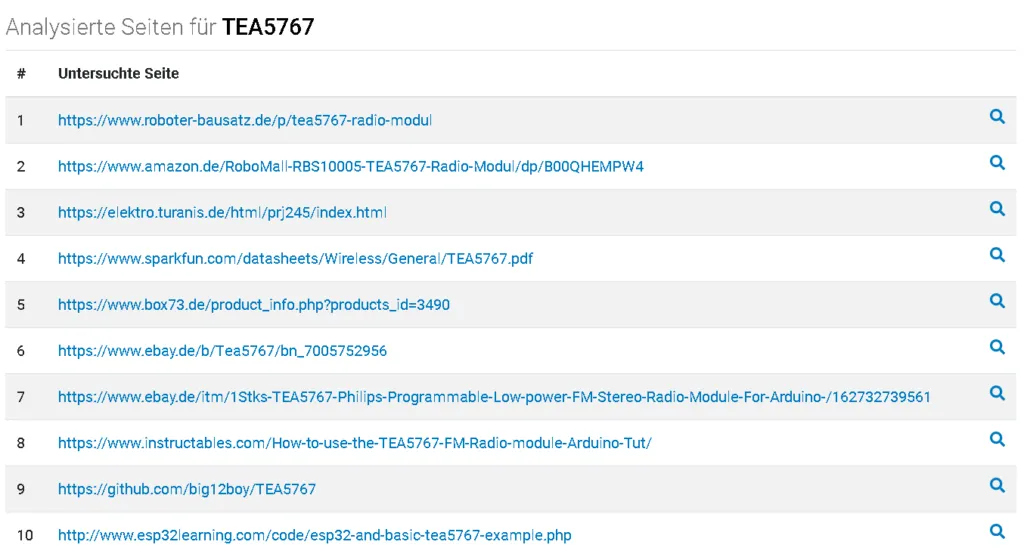Open the elektro.turanis.de prj245 link
Image resolution: width=1024 pixels, height=554 pixels.
(222, 212)
